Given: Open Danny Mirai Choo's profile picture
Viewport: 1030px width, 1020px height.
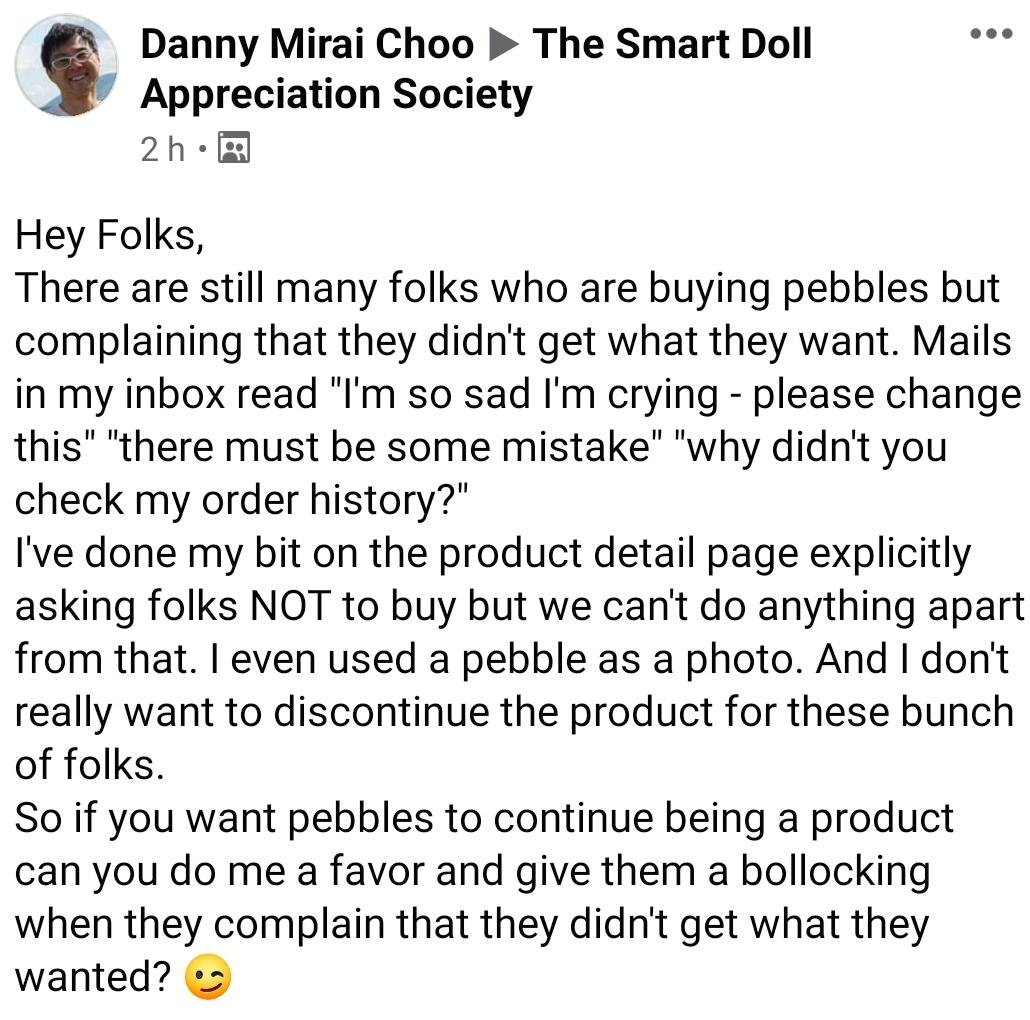Looking at the screenshot, I should (x=66, y=65).
